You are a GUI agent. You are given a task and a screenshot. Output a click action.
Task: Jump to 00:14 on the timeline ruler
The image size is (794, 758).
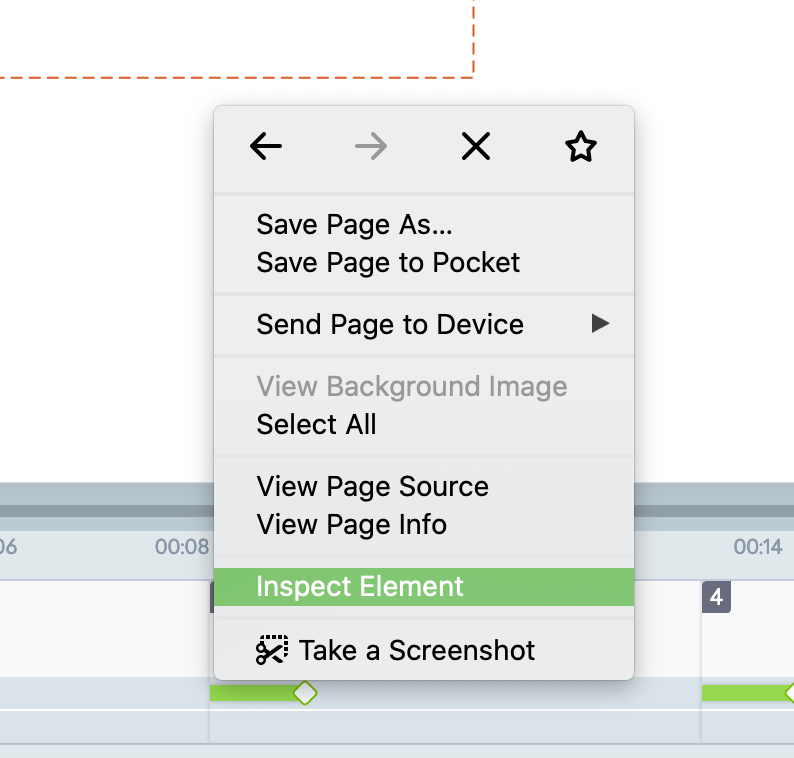tap(758, 547)
